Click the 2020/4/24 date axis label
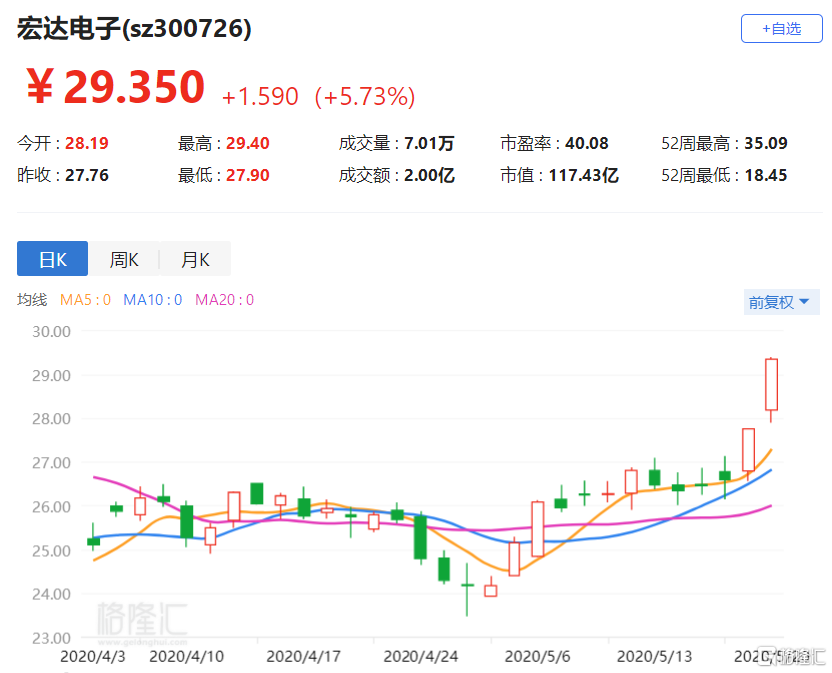The width and height of the screenshot is (832, 673). (x=421, y=657)
